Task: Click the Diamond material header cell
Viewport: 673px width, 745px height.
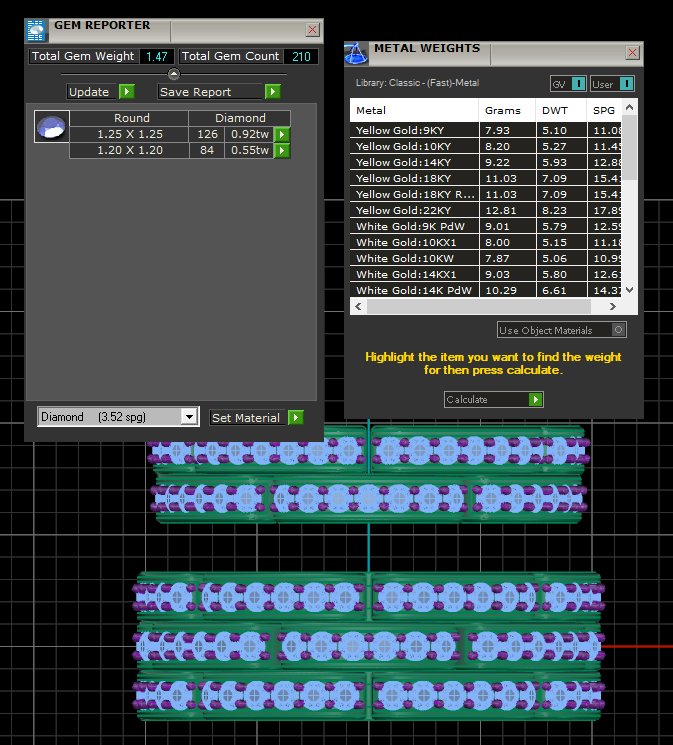Action: [240, 118]
